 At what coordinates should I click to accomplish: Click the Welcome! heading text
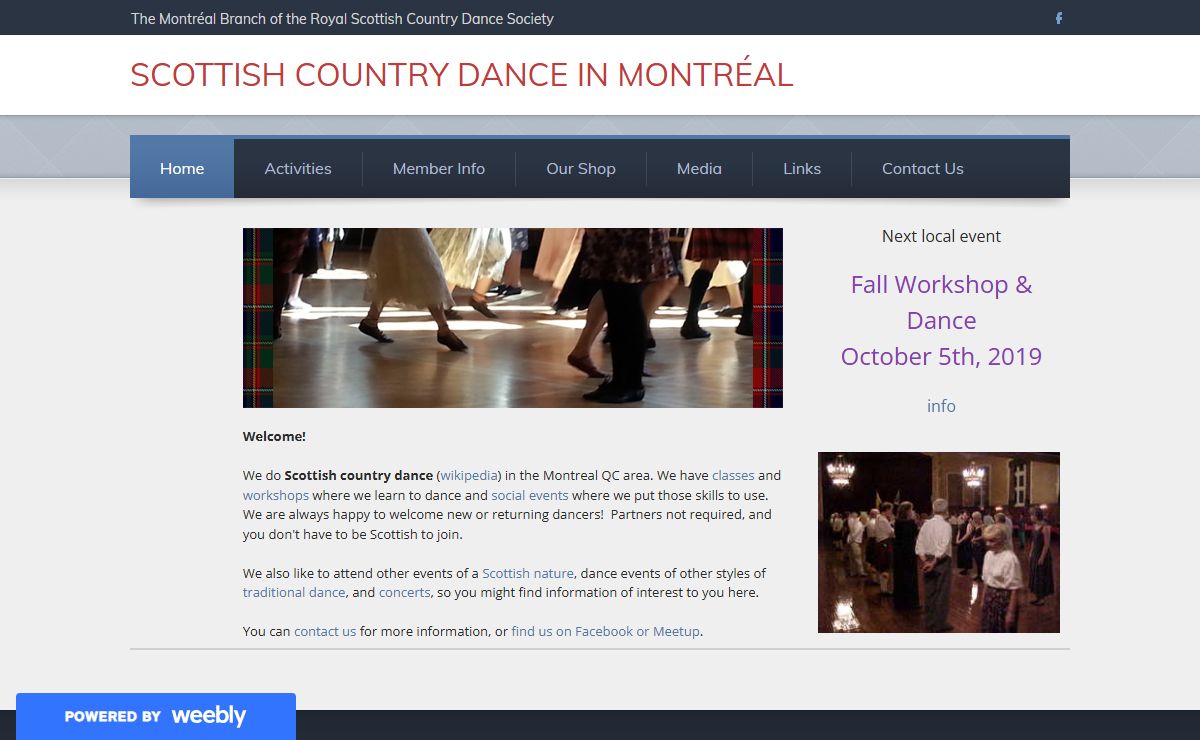click(274, 437)
